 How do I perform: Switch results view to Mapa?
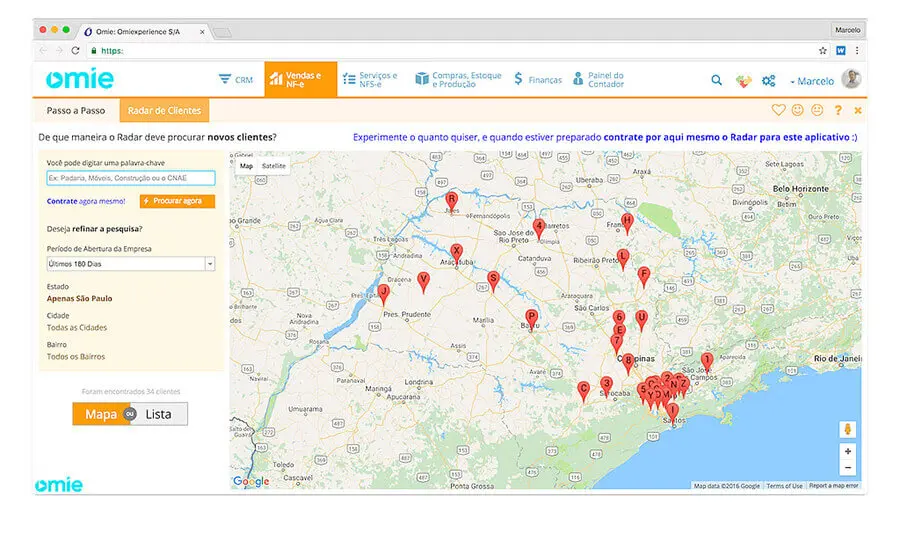(x=101, y=414)
